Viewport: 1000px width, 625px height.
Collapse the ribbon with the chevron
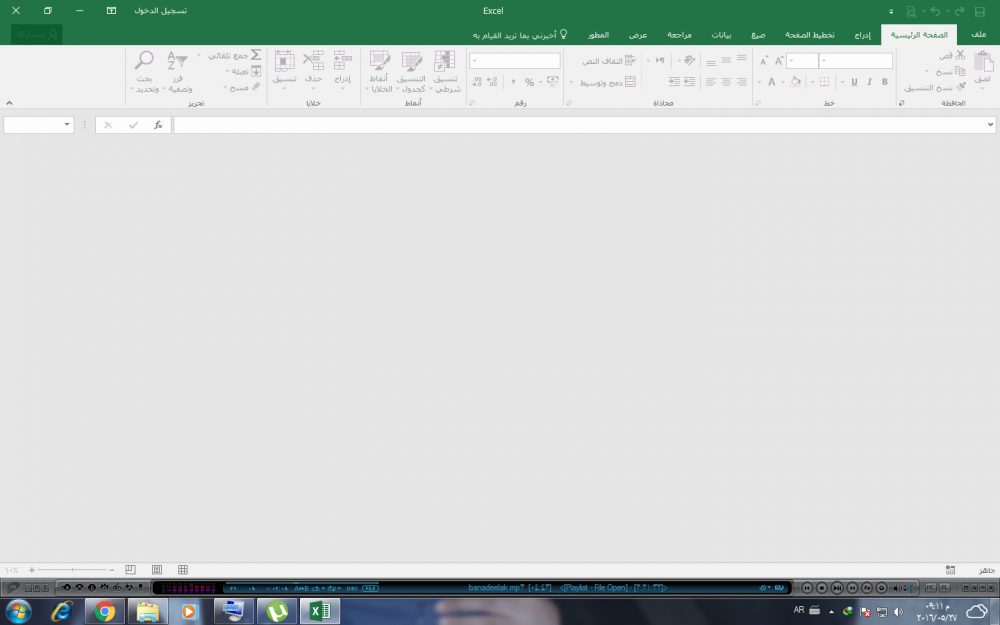pos(9,103)
